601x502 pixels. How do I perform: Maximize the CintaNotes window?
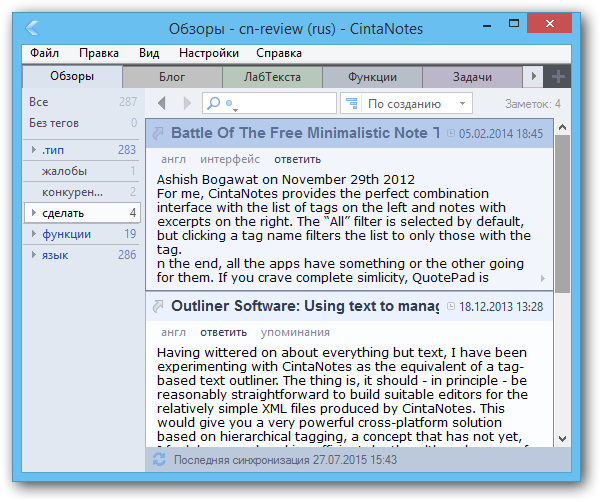[x=514, y=24]
